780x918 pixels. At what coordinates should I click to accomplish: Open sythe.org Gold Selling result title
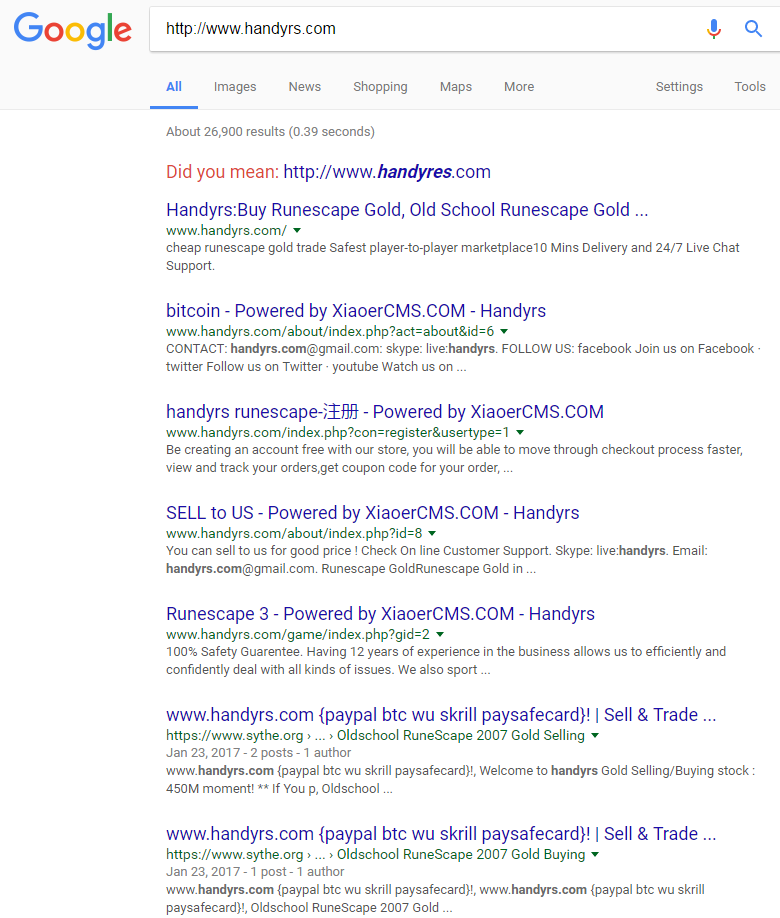point(441,715)
